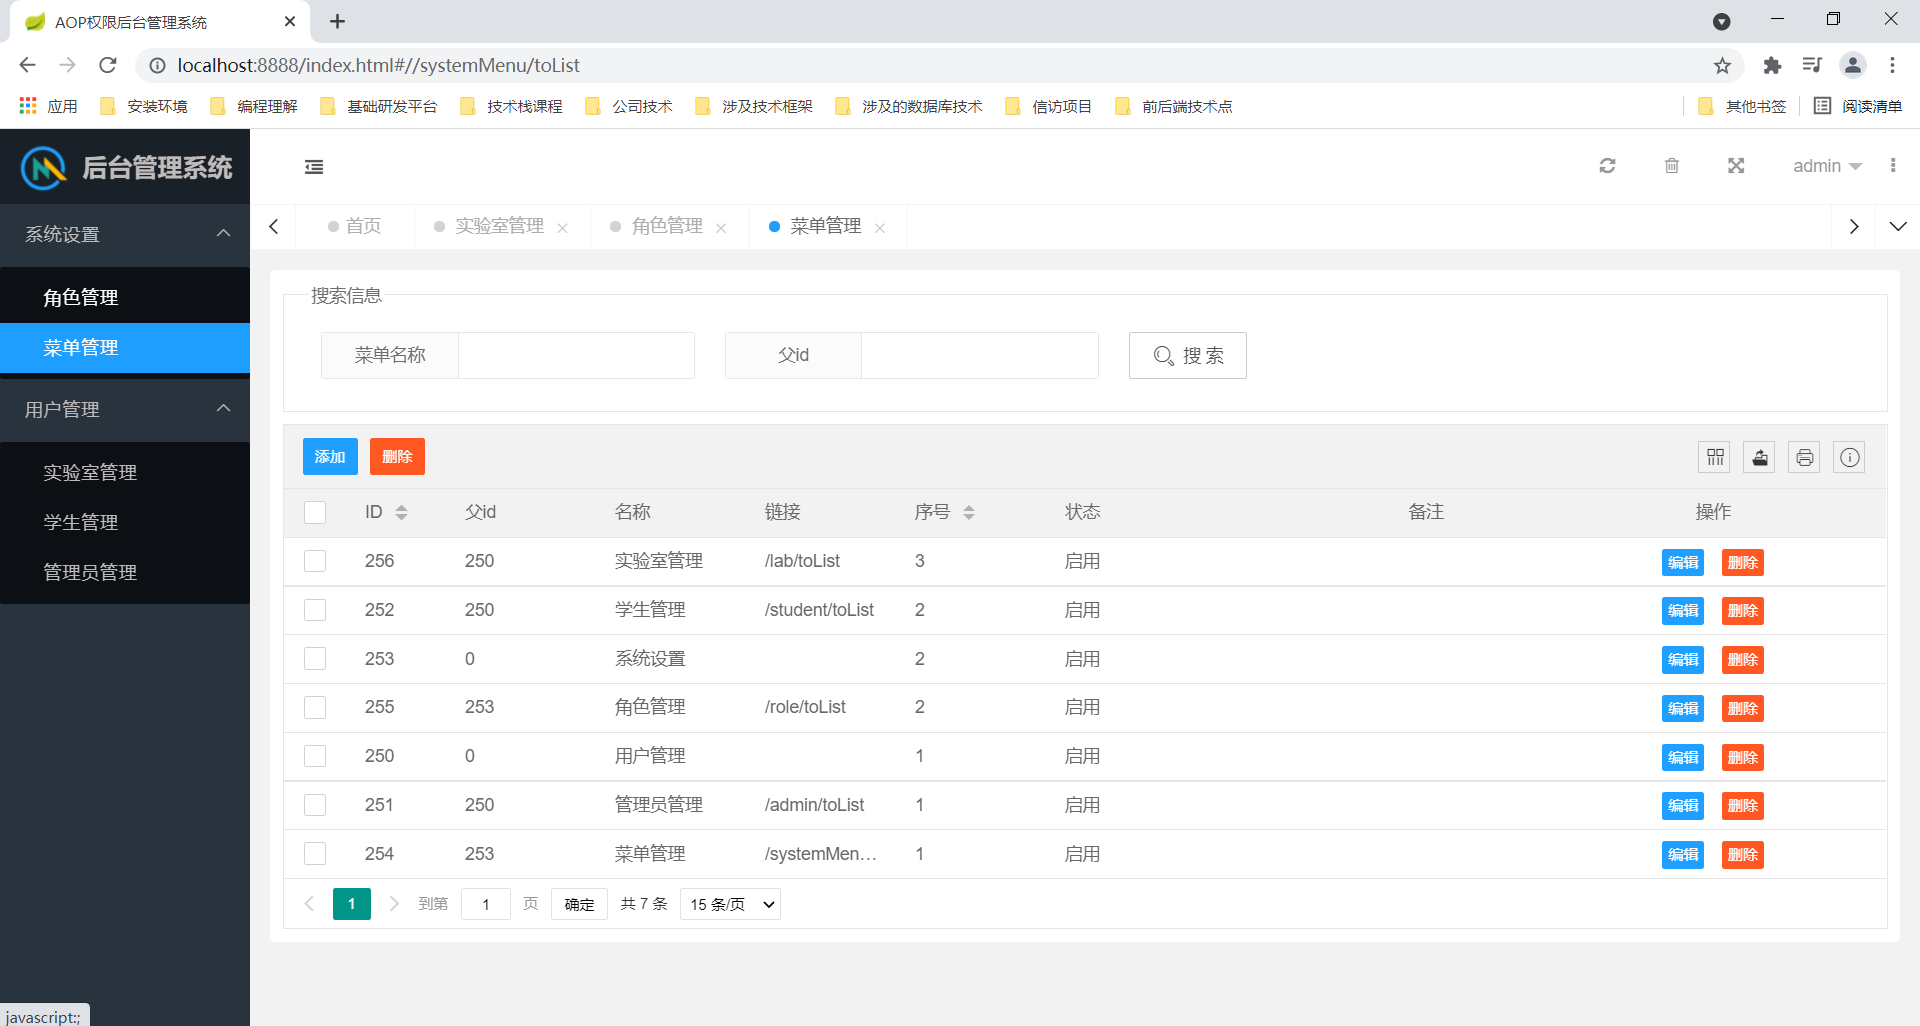Go to the previous pagination page

[309, 904]
